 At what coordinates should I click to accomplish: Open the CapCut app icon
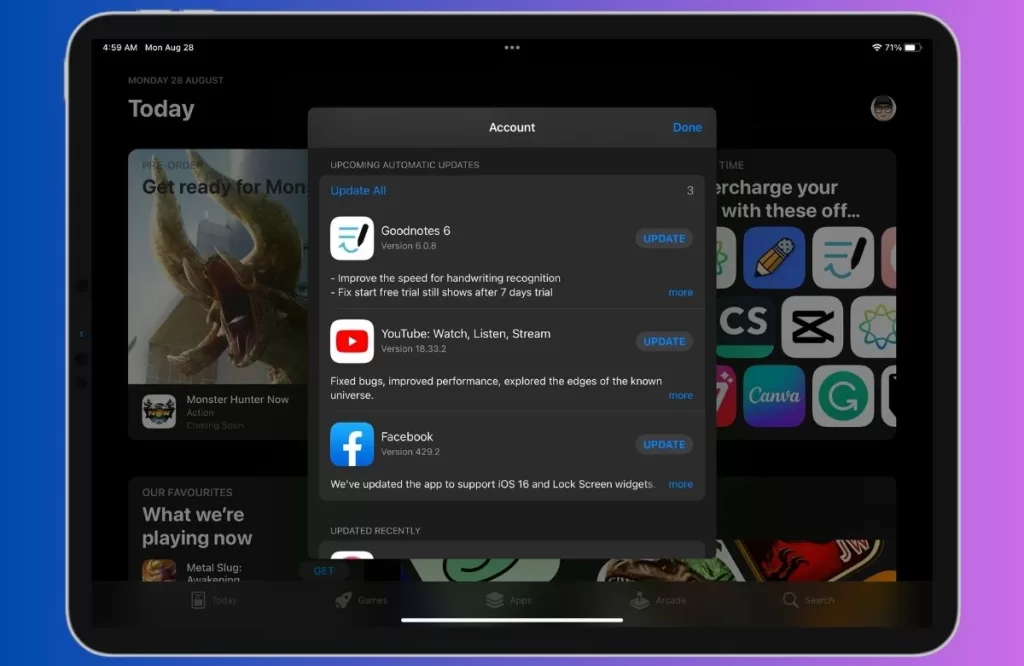(x=812, y=327)
